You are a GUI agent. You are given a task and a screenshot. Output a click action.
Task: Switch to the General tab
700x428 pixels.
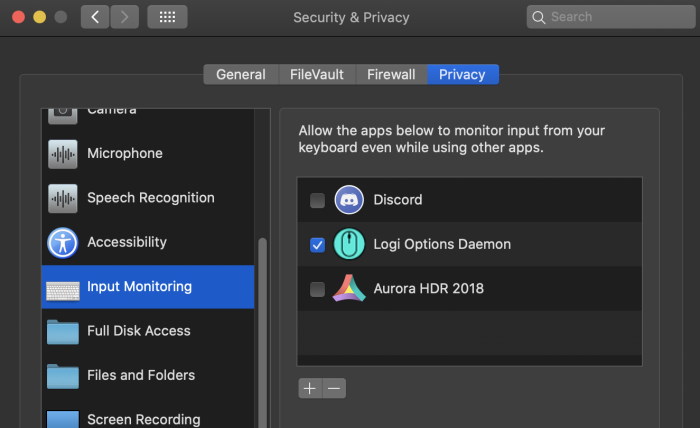(241, 74)
